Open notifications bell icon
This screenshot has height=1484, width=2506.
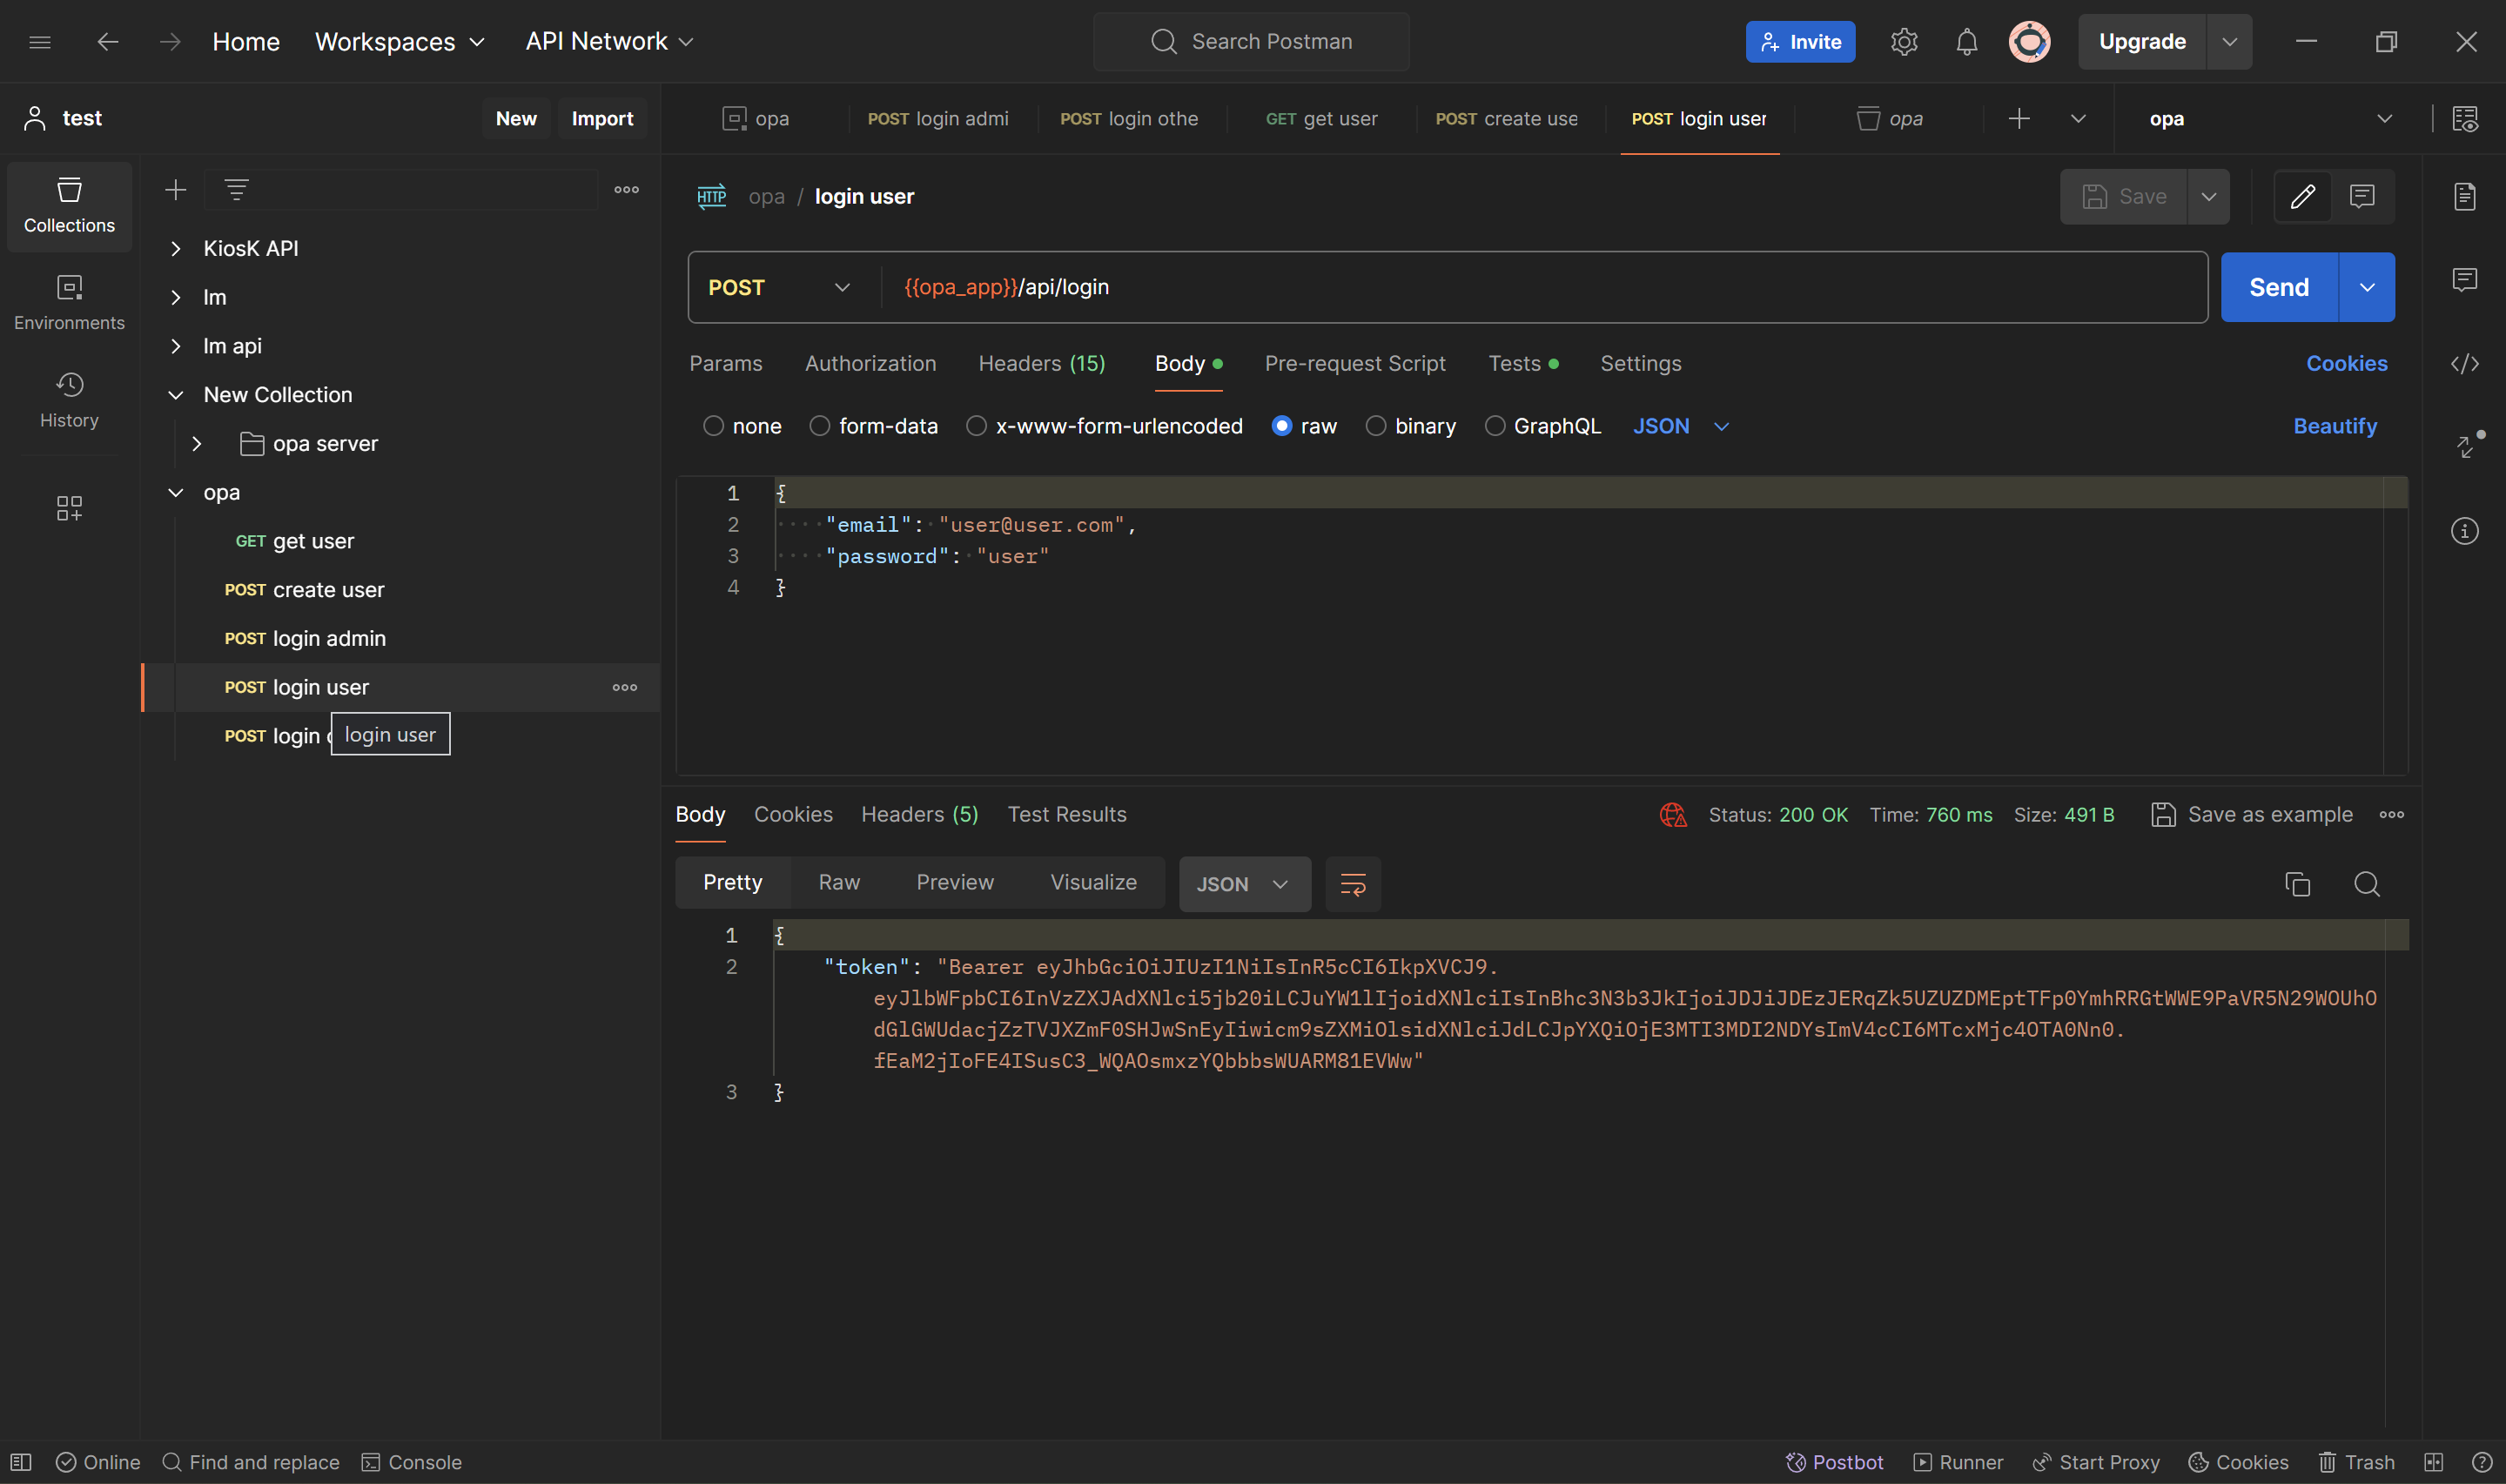[x=1966, y=42]
